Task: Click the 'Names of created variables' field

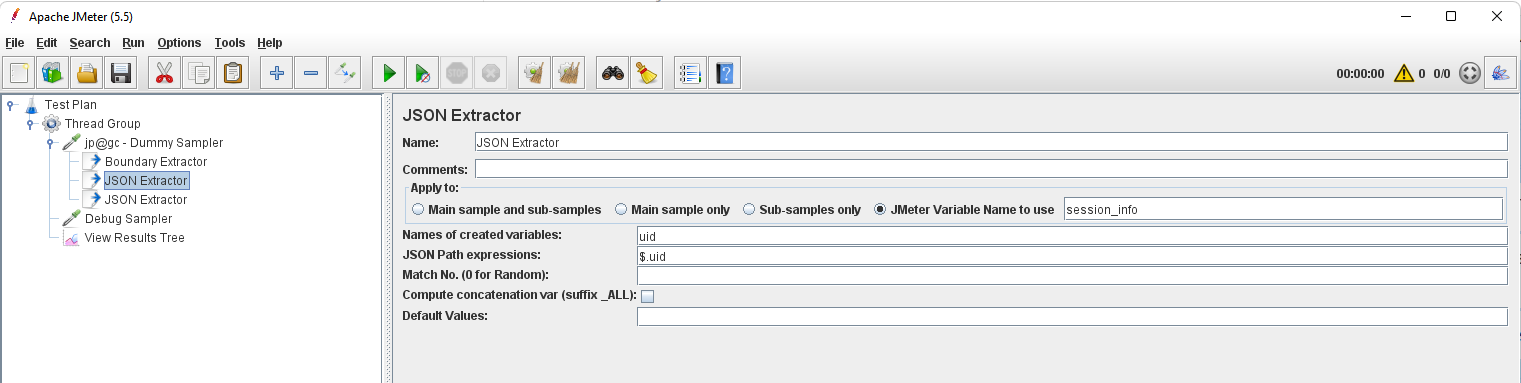Action: 1072,236
